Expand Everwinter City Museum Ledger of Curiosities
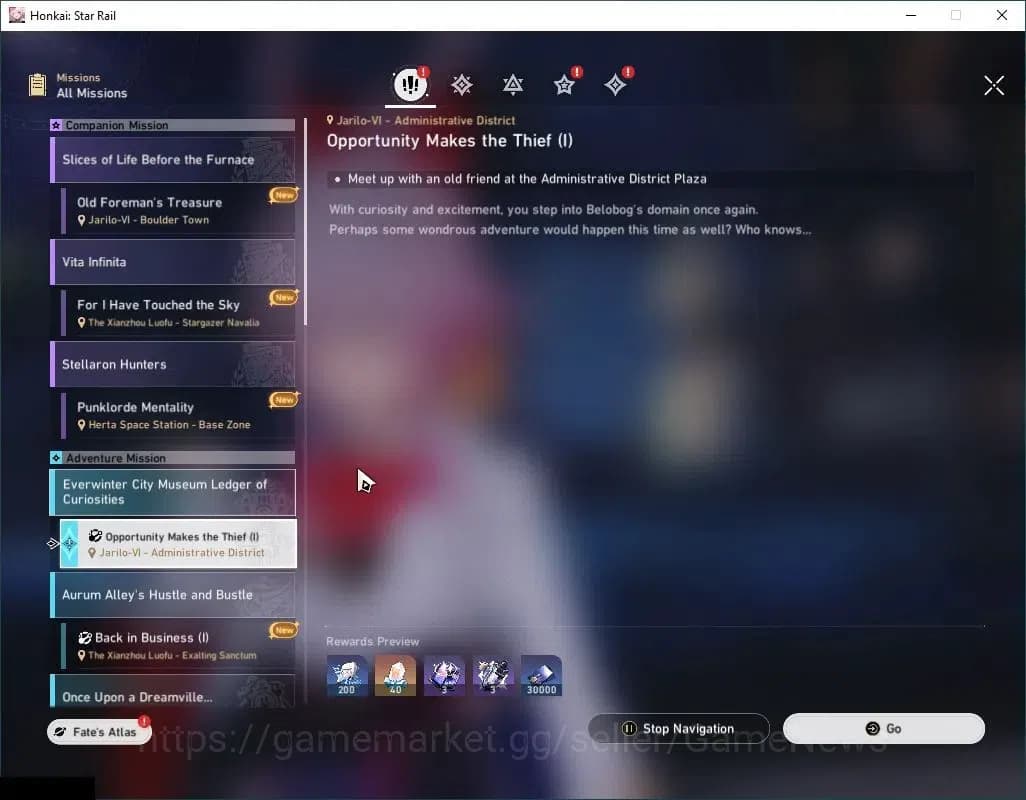This screenshot has width=1026, height=800. [172, 492]
